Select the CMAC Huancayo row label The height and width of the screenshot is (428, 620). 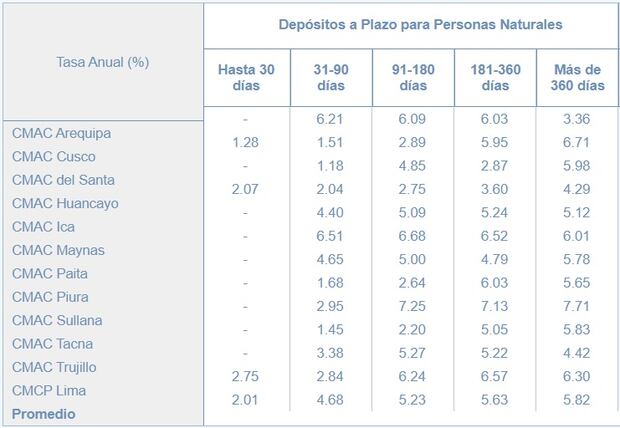65,203
